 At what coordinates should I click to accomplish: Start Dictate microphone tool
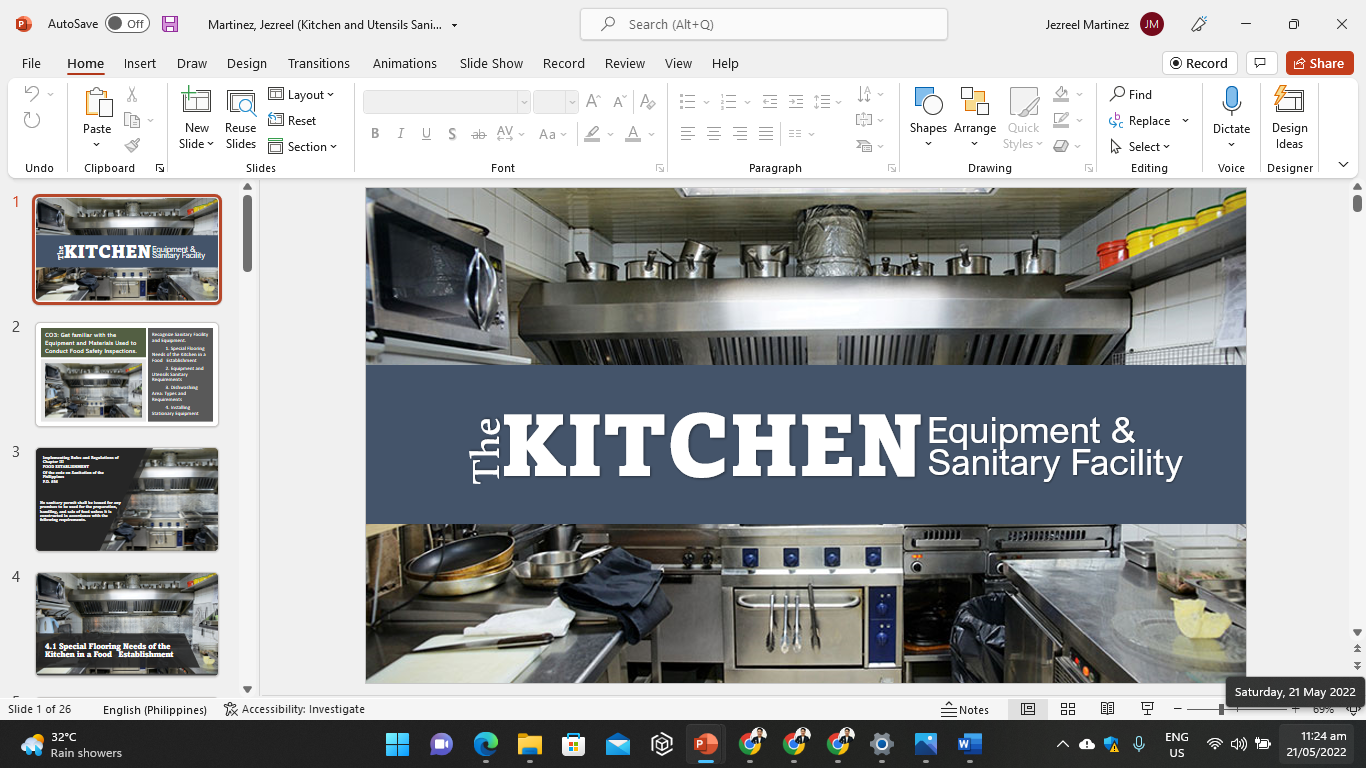[x=1231, y=101]
